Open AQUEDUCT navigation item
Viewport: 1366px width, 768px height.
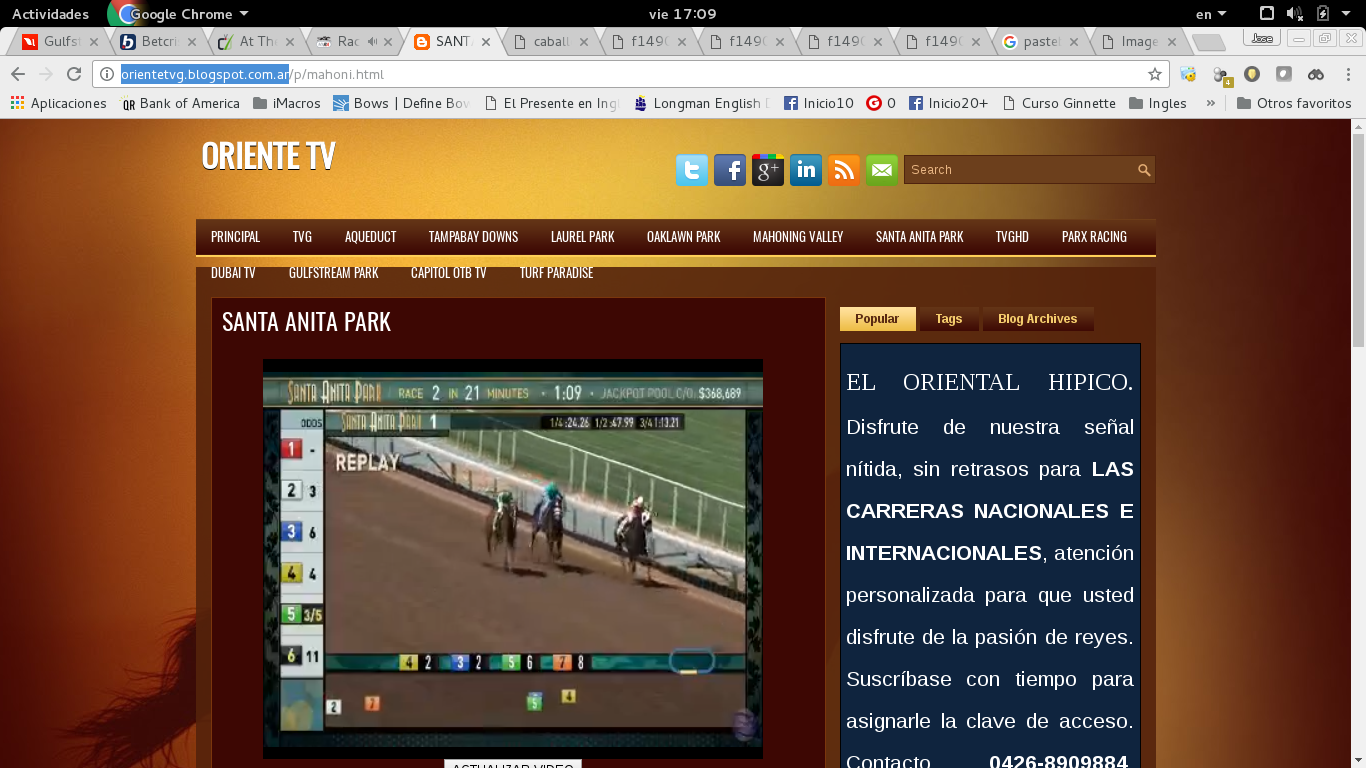tap(370, 237)
